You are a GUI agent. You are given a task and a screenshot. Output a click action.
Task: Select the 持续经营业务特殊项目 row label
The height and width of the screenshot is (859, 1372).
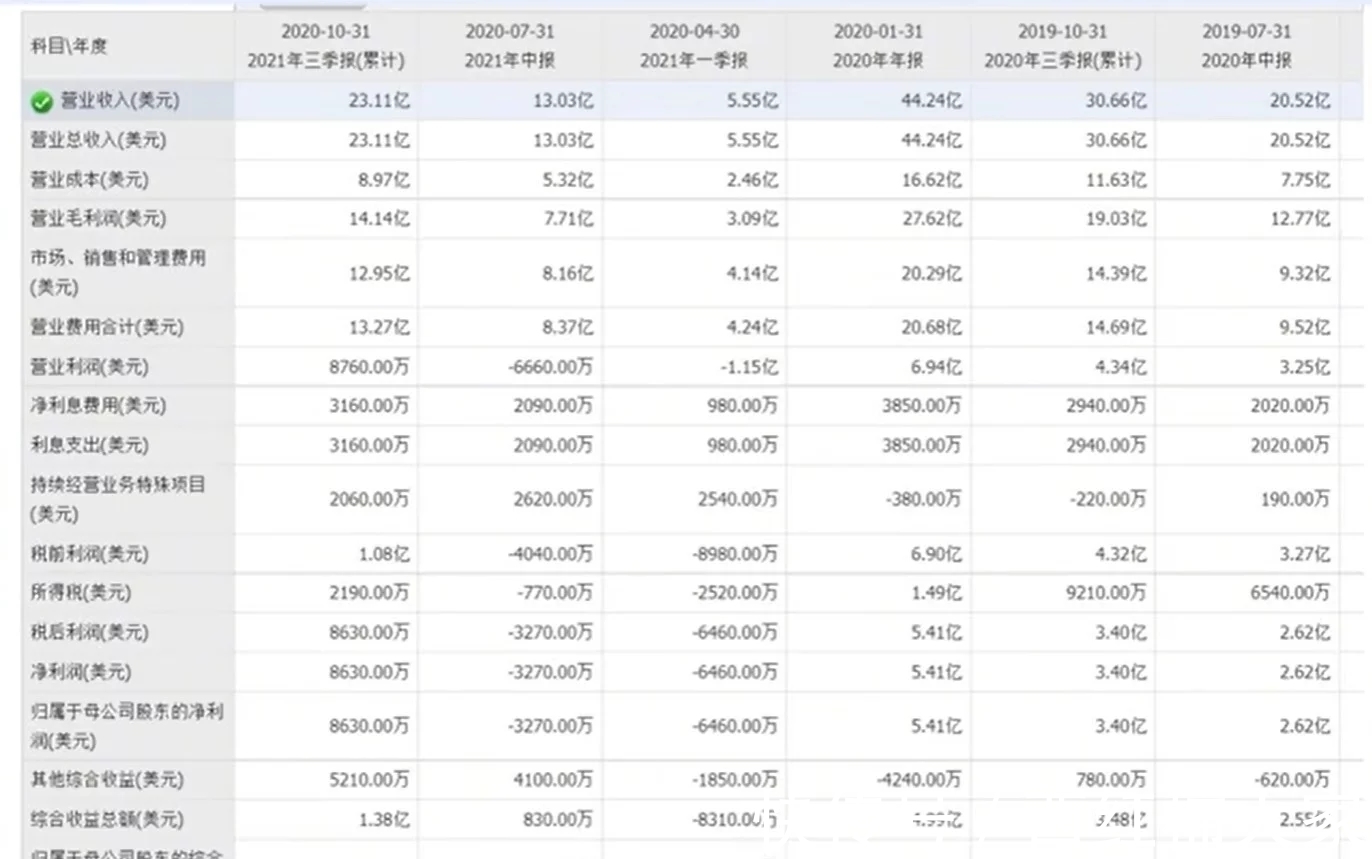coord(118,498)
